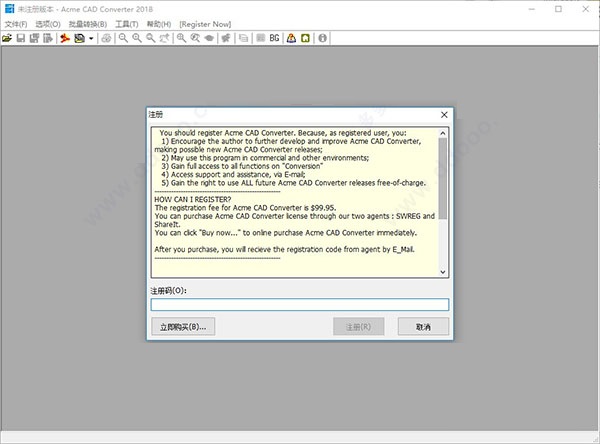Click the zoom extents arrow icon
Viewport: 600px width, 444px height.
(x=165, y=38)
